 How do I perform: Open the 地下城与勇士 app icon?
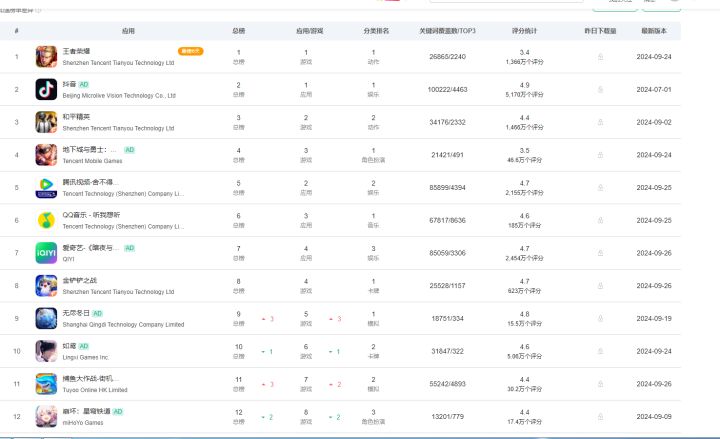click(x=46, y=155)
